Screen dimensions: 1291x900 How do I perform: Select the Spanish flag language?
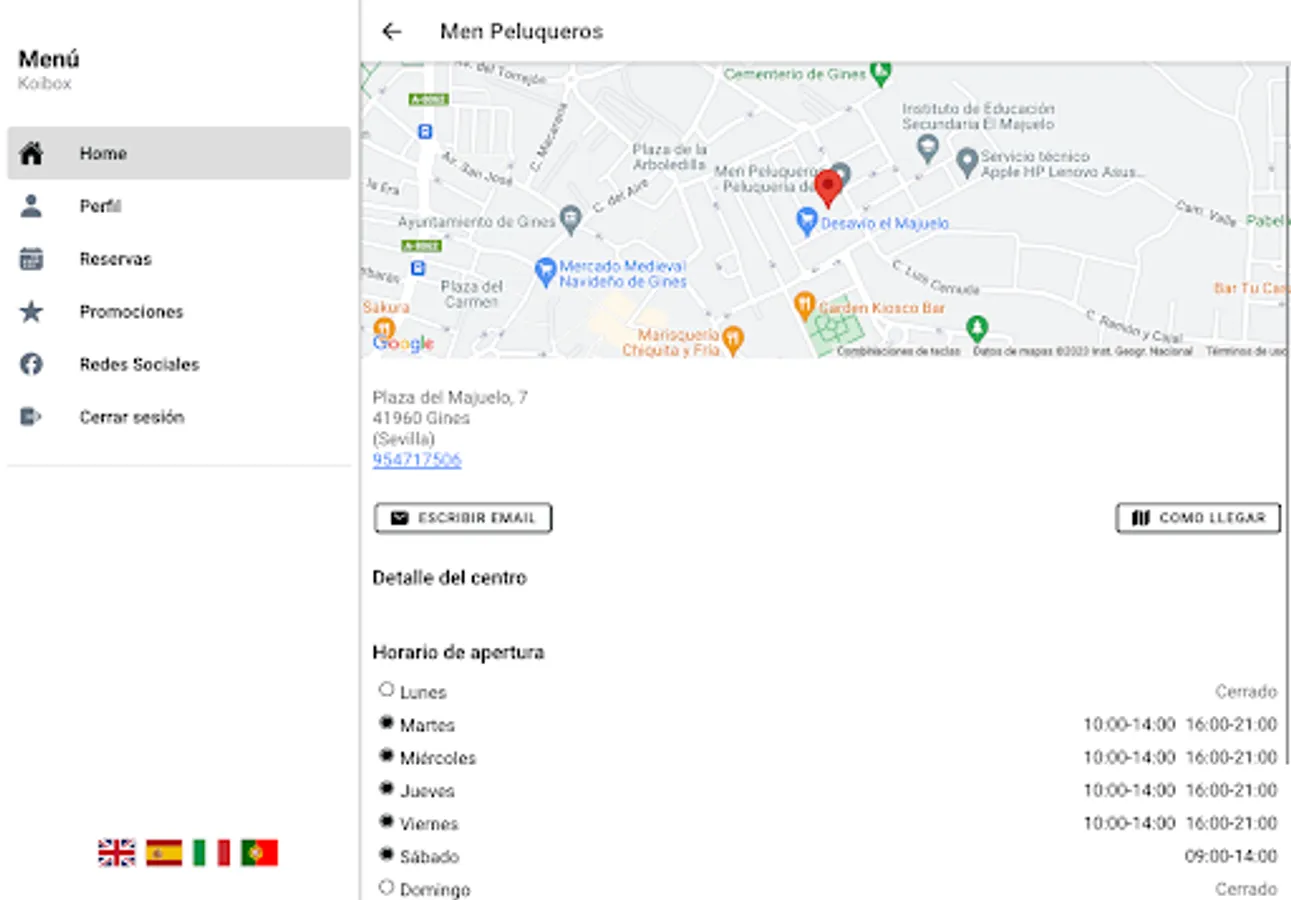[x=164, y=853]
